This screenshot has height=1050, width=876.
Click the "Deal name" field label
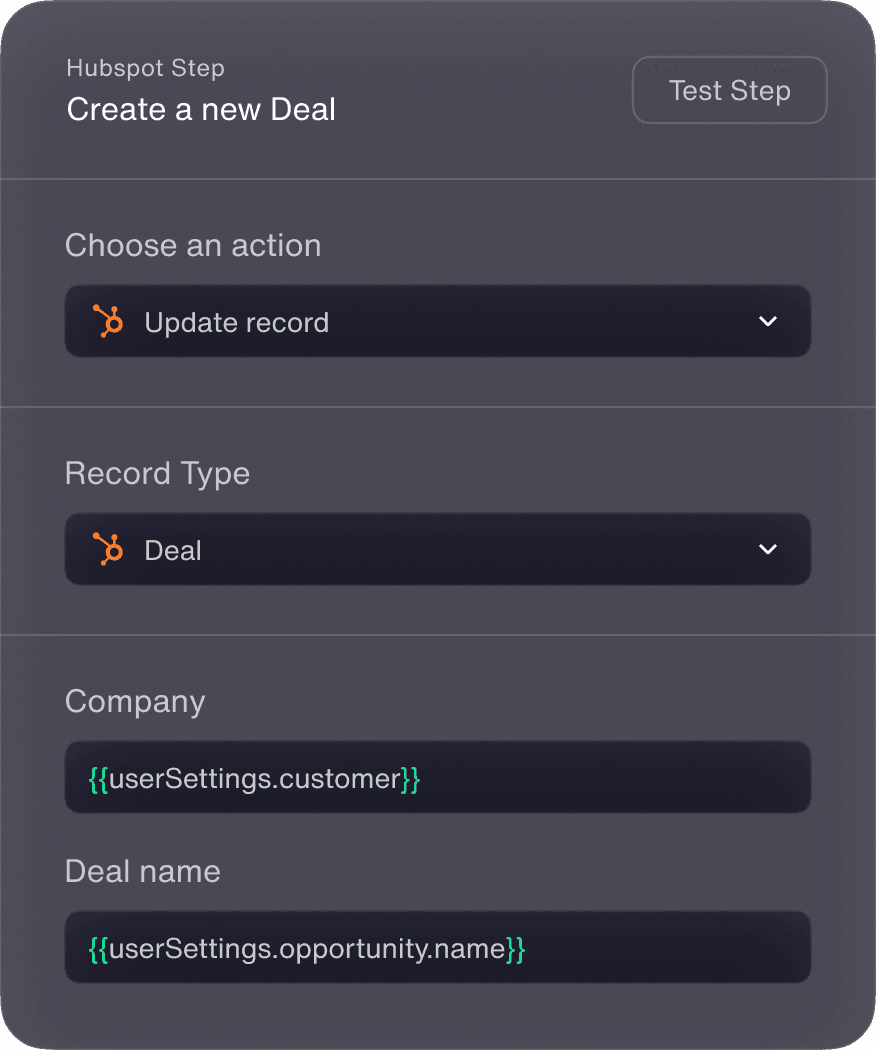tap(142, 872)
